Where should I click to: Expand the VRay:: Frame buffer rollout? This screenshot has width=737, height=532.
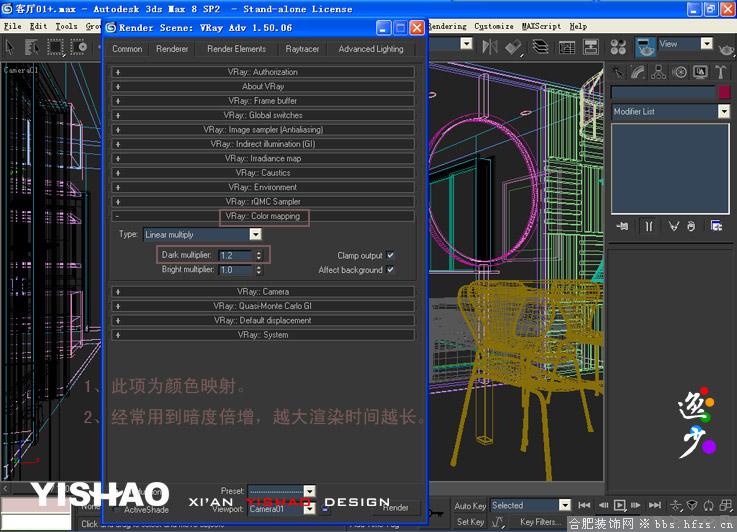[263, 101]
